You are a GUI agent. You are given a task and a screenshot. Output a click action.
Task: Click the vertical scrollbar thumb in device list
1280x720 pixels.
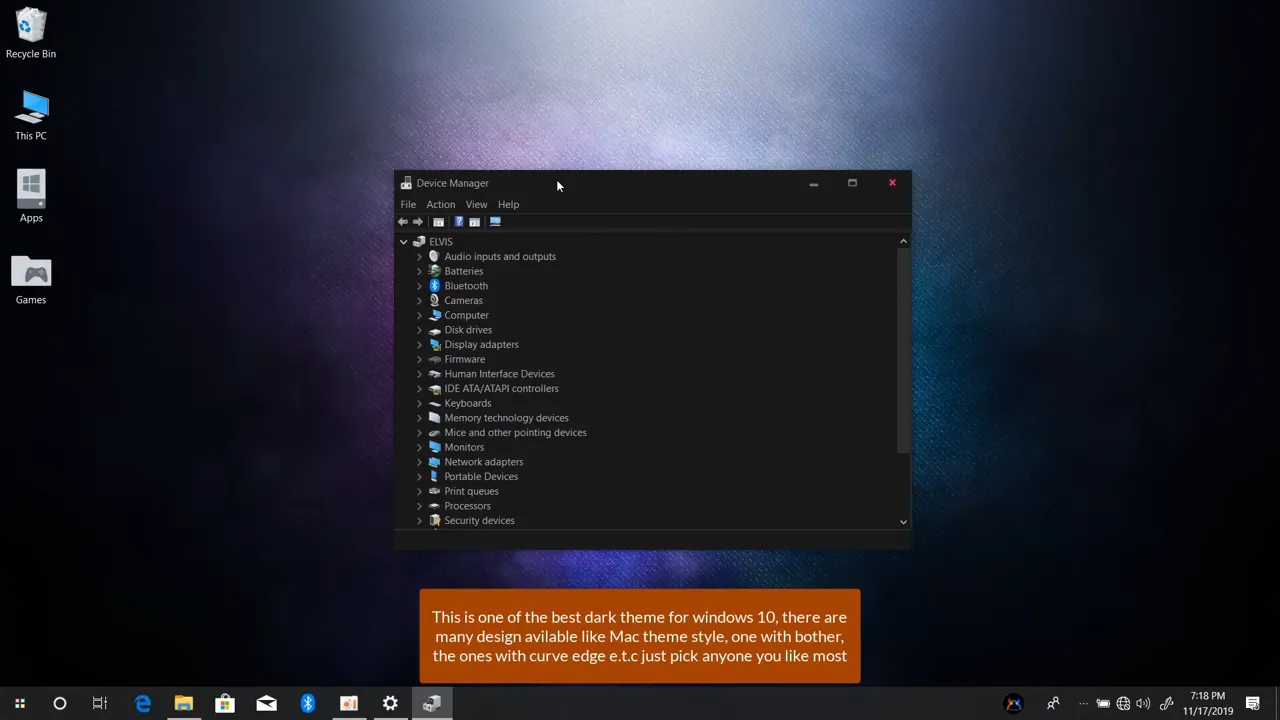[x=903, y=350]
